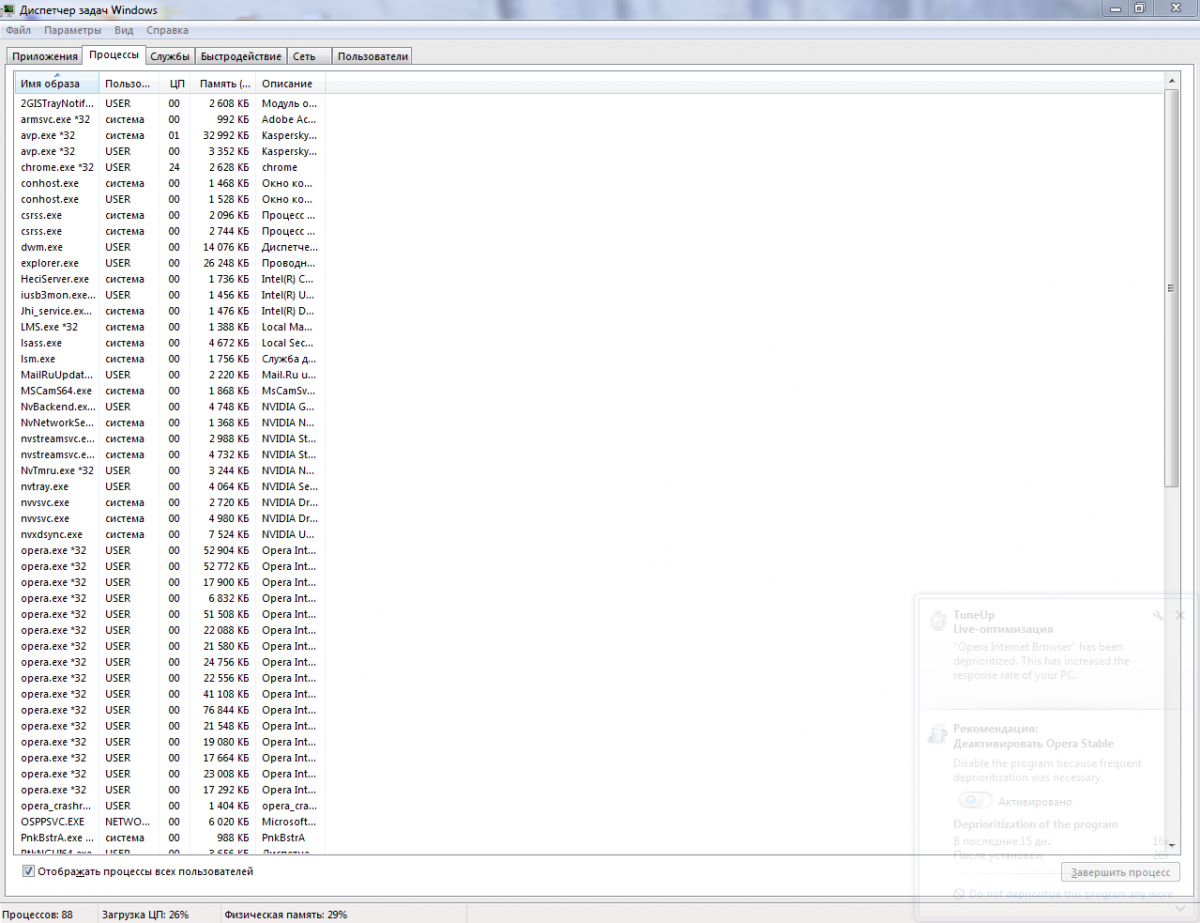Open the Параметры menu
The image size is (1200, 923).
73,31
